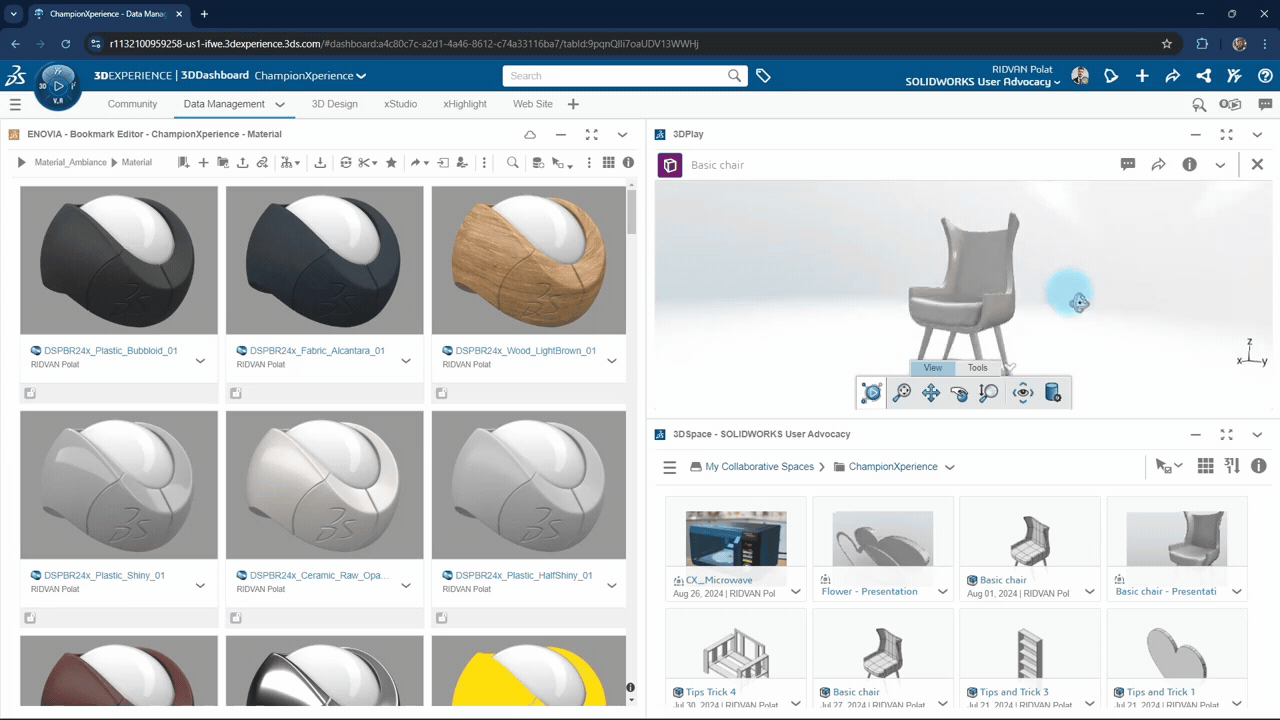Open the selection mode dropdown in 3DSpace
Screen dimensions: 1280x720
(1169, 466)
